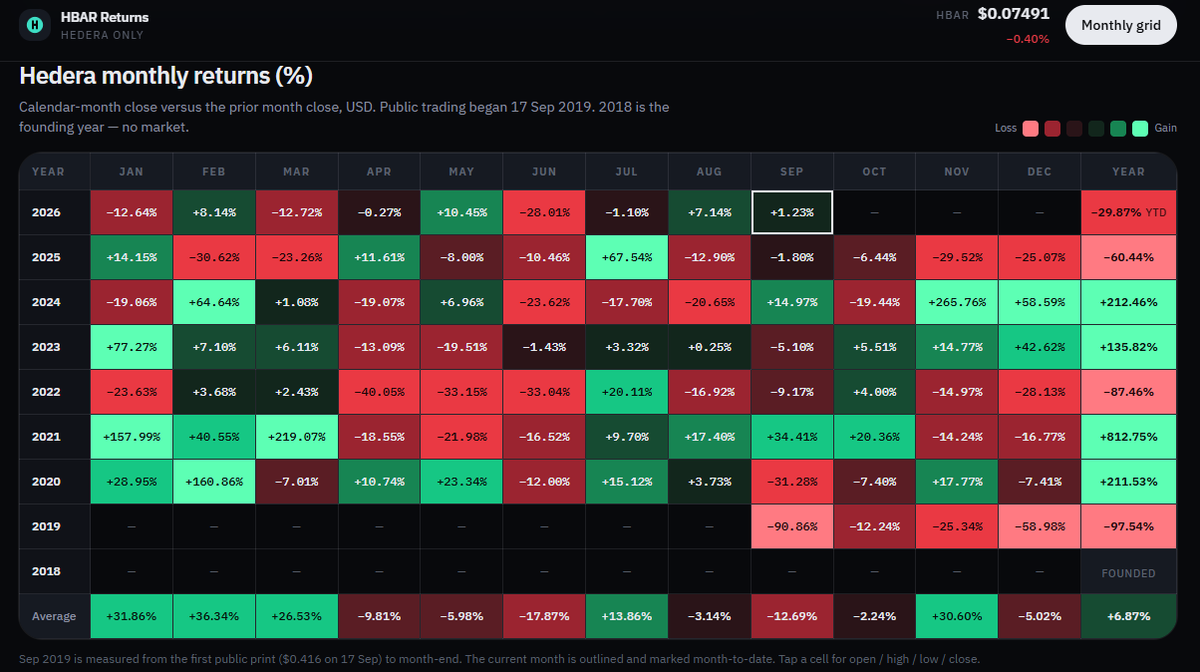Screen dimensions: 1200x672
Task: Select the 2019 December cell −58.98%
Action: click(1039, 527)
